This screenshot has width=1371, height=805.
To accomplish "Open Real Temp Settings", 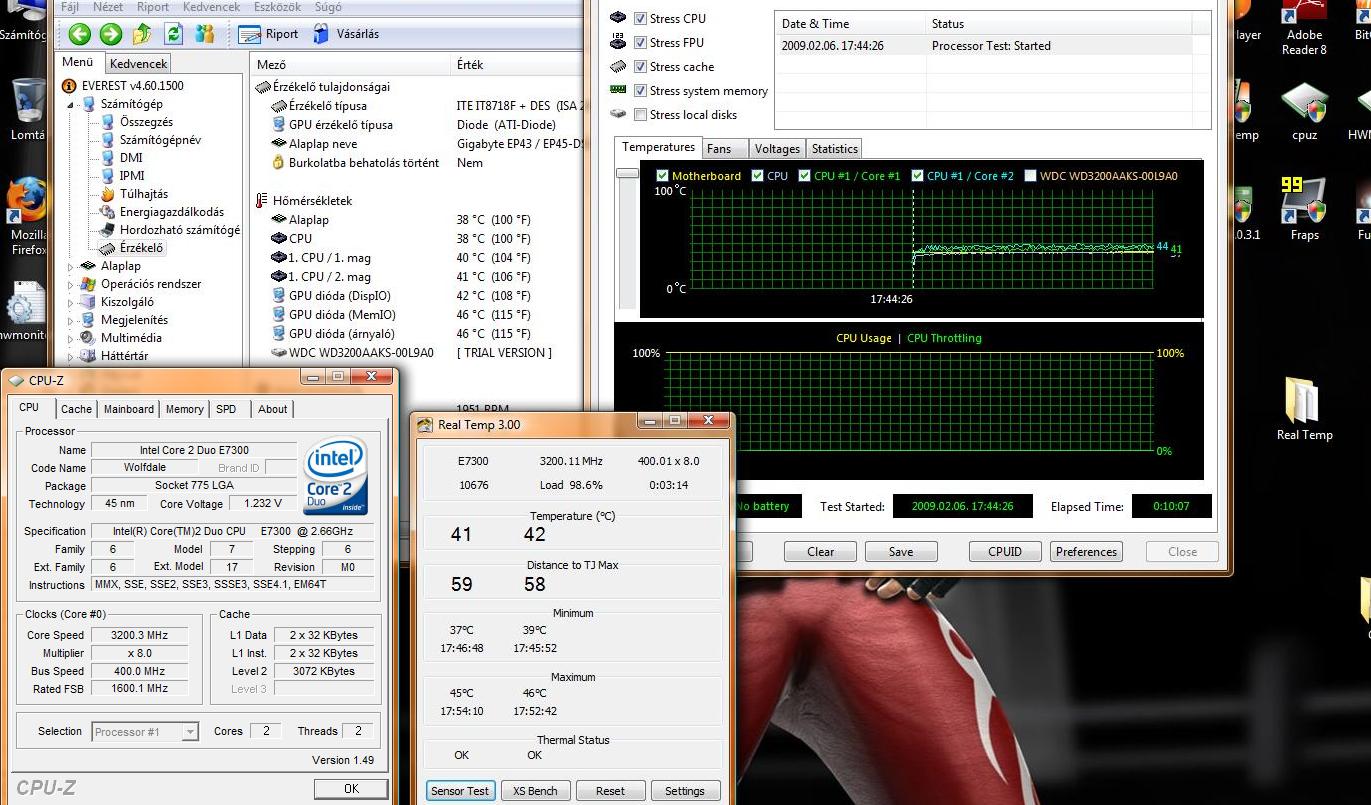I will [685, 790].
